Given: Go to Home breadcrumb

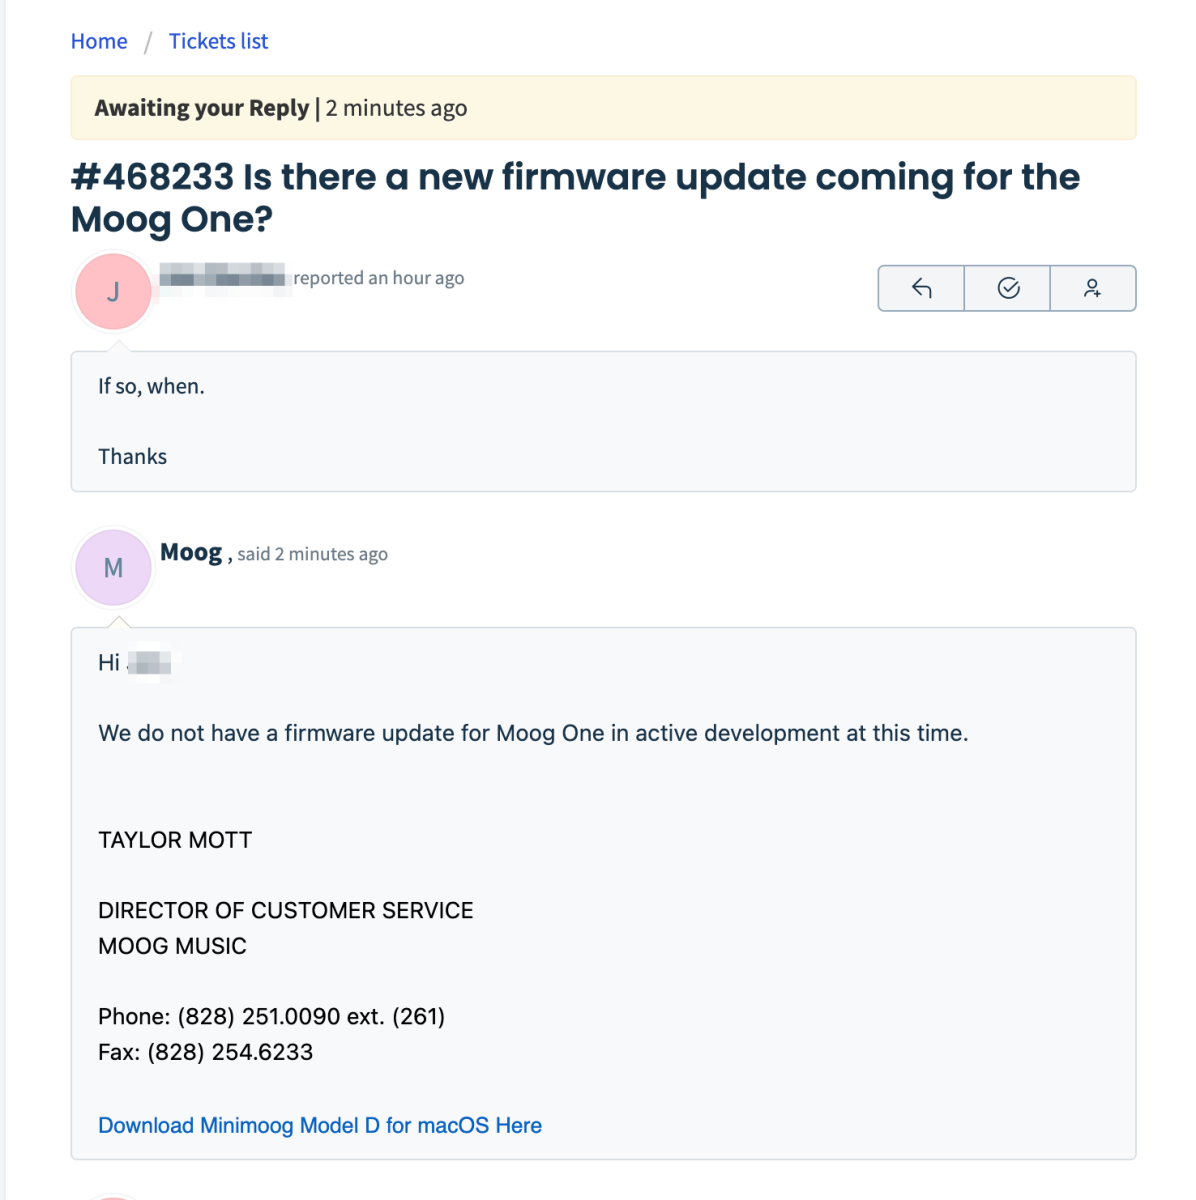Looking at the screenshot, I should pyautogui.click(x=99, y=41).
